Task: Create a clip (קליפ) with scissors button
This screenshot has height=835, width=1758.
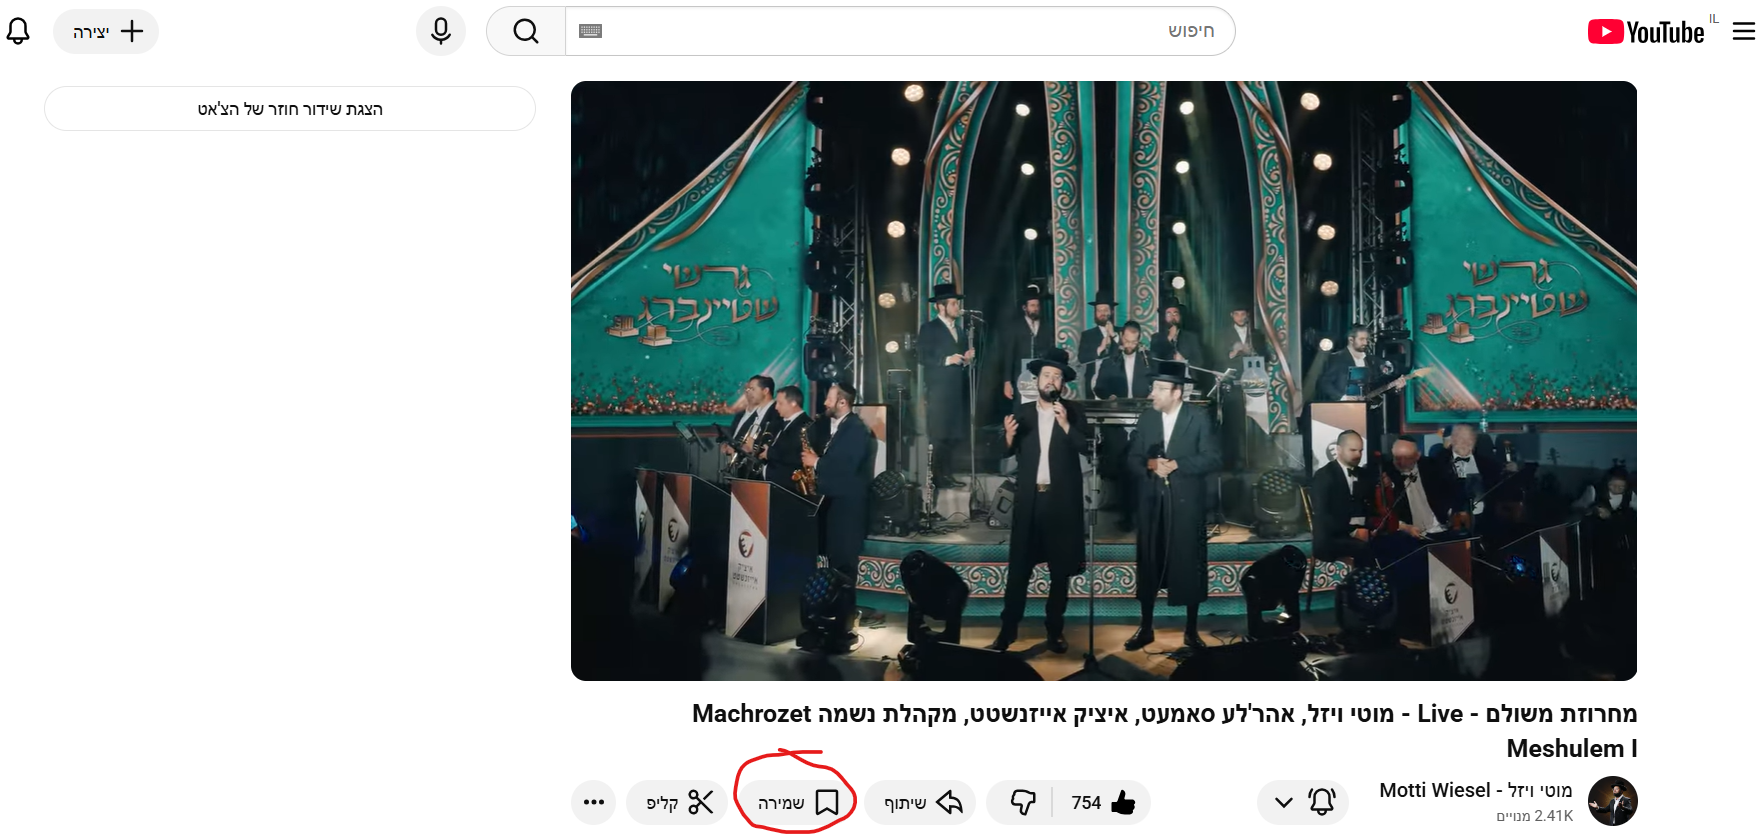Action: (x=678, y=802)
